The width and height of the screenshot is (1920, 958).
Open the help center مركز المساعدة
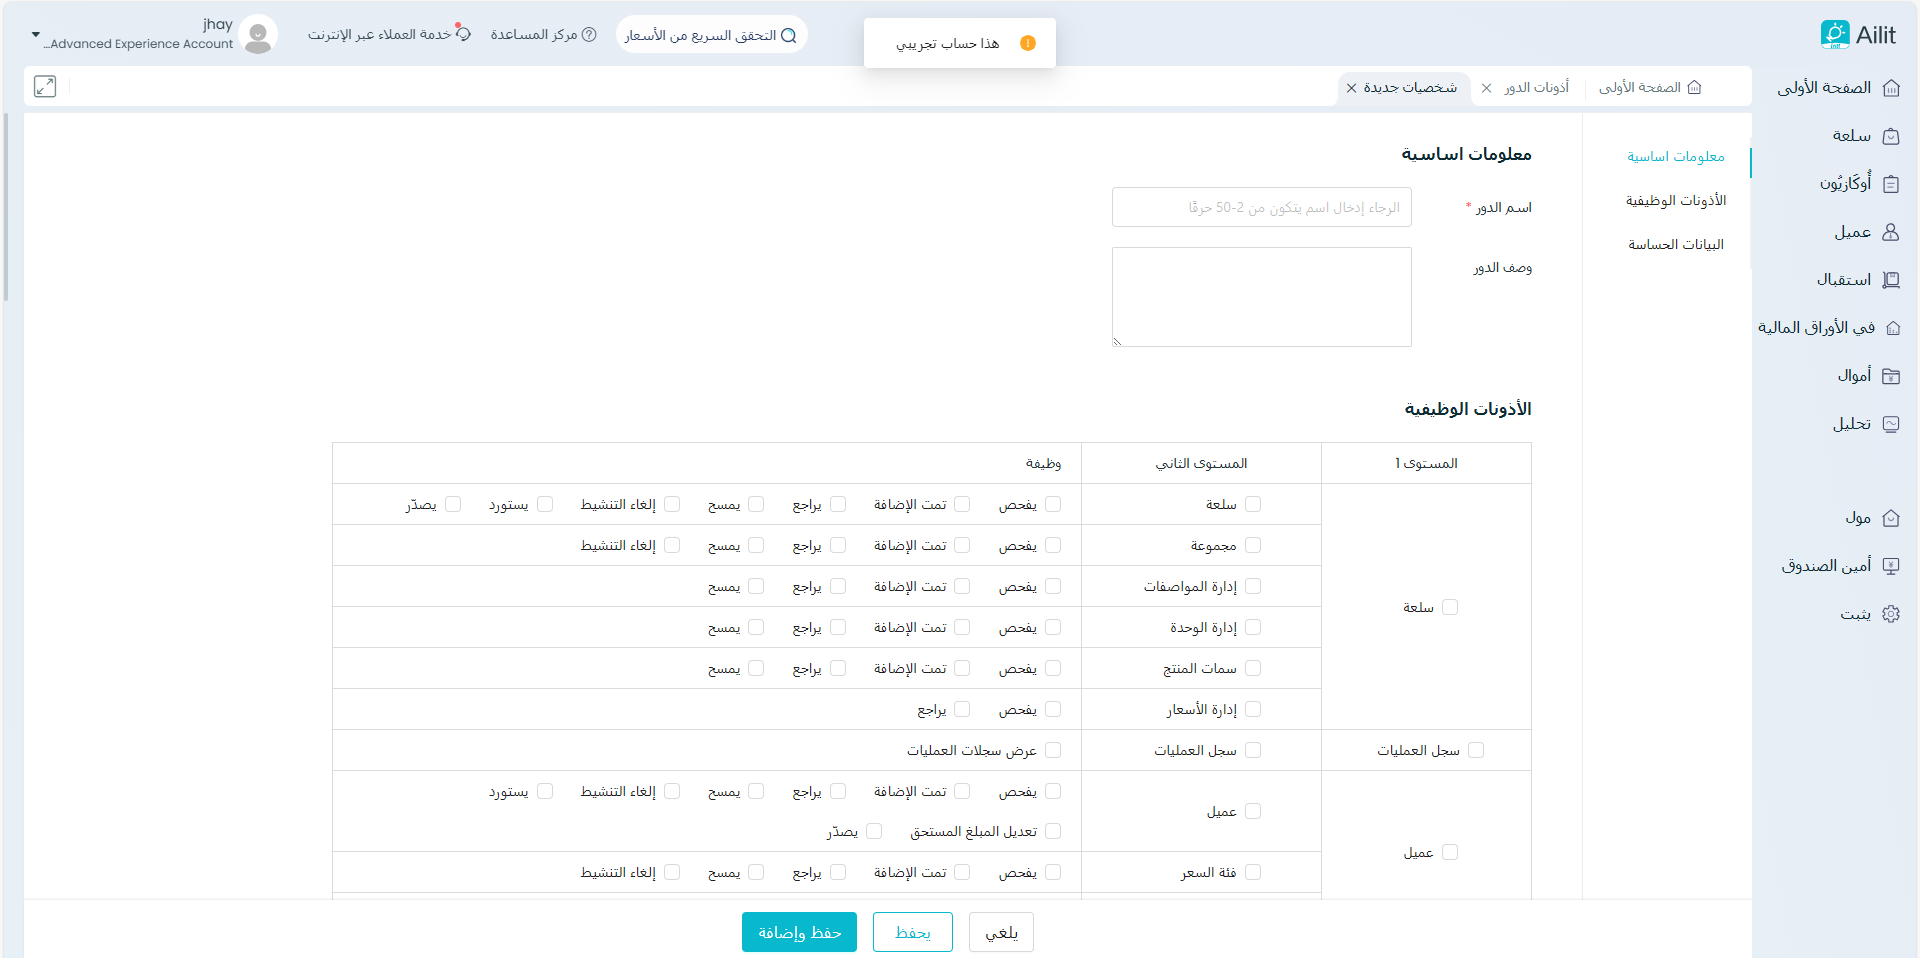[x=543, y=35]
